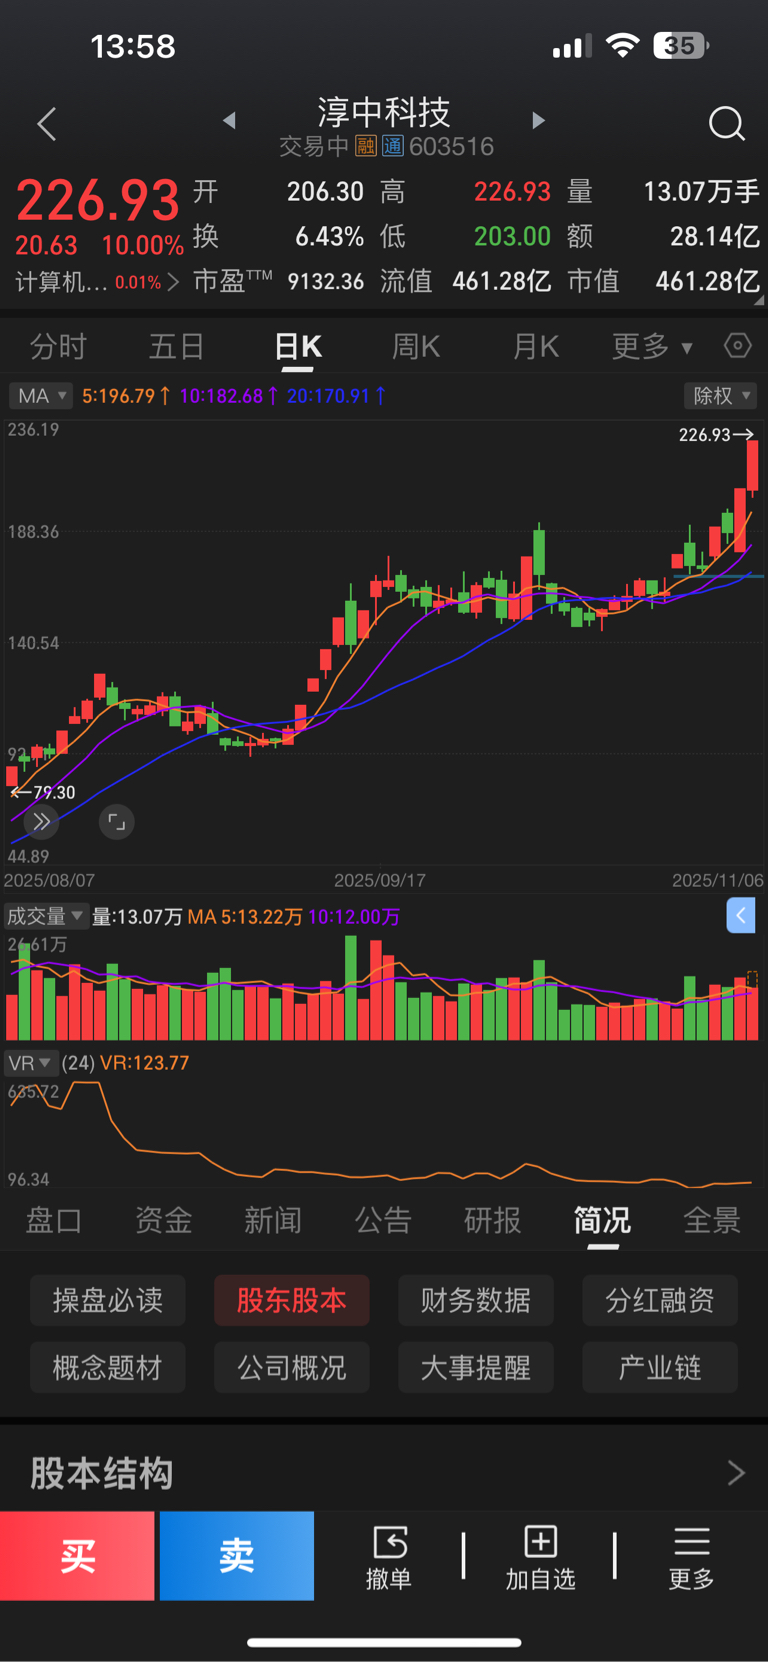Switch to next stock with right triangle

[x=538, y=120]
